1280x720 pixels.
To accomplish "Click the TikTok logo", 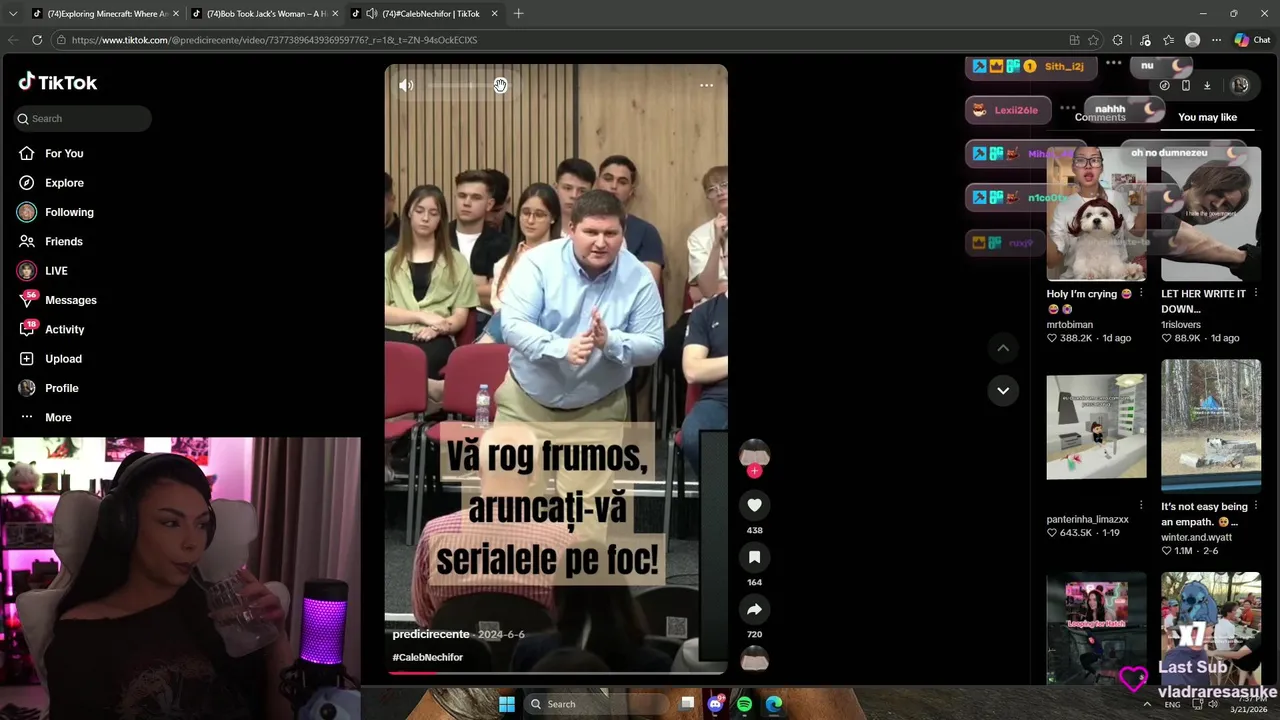I will 58,82.
